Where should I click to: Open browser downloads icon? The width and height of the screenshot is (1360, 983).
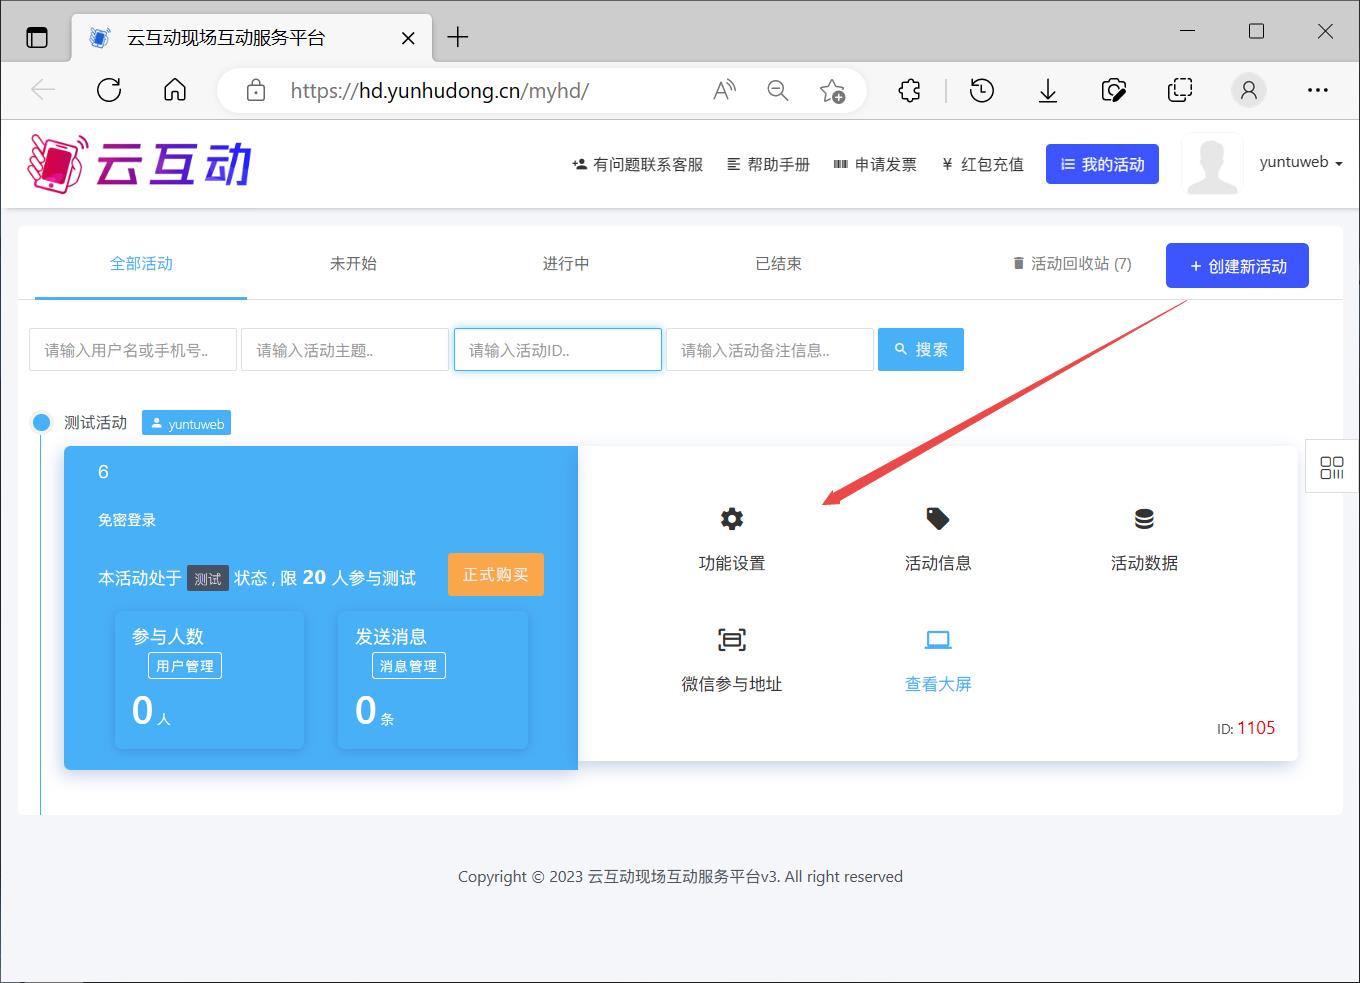coord(1048,91)
